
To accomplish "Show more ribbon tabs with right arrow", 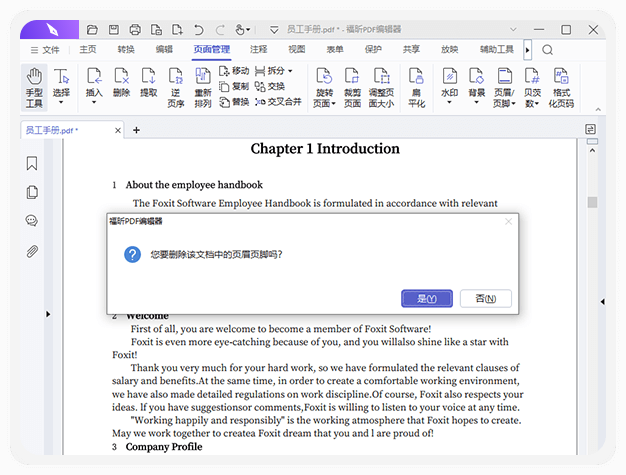I will (x=527, y=50).
